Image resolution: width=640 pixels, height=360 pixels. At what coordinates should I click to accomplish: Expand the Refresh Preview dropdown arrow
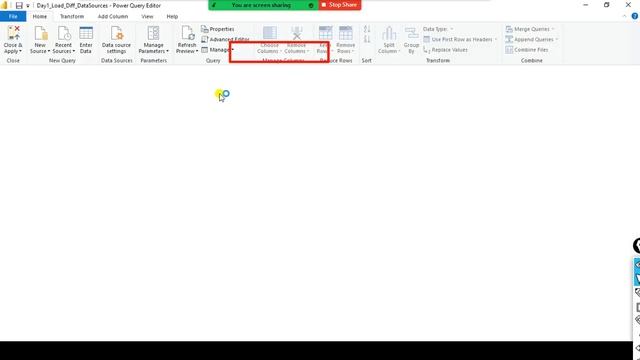point(197,51)
